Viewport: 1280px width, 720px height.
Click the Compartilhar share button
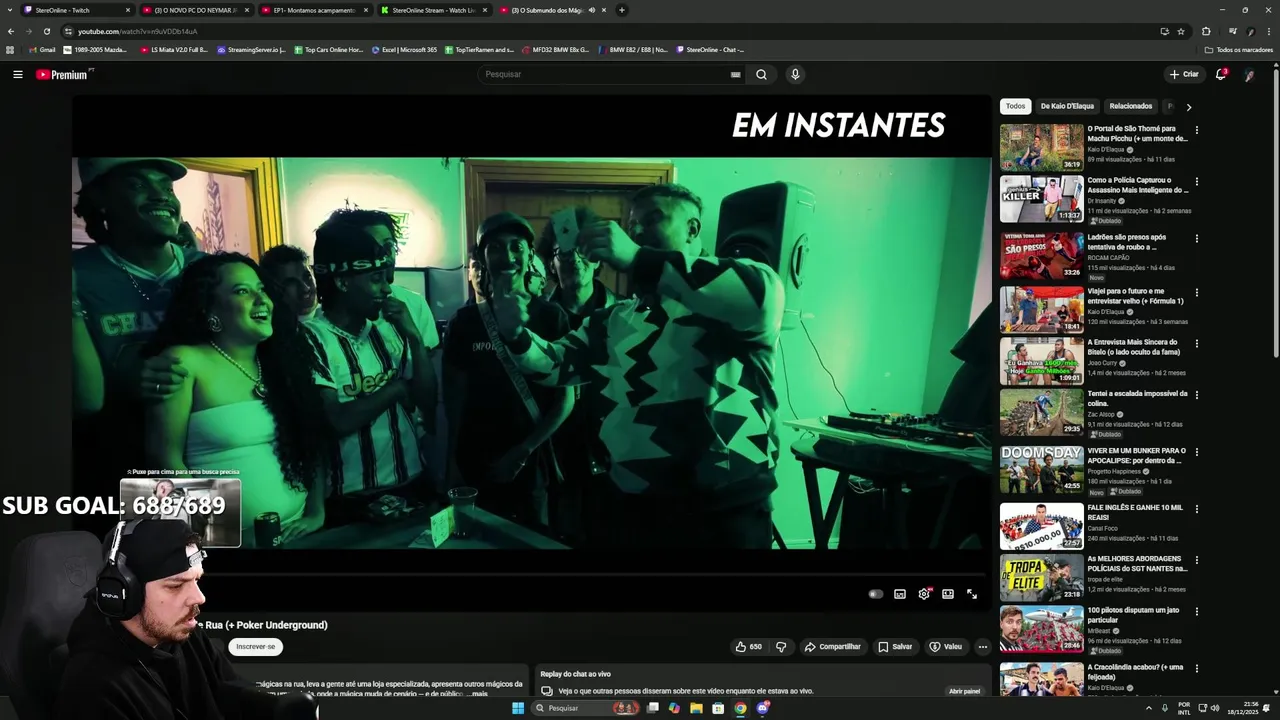(x=832, y=646)
